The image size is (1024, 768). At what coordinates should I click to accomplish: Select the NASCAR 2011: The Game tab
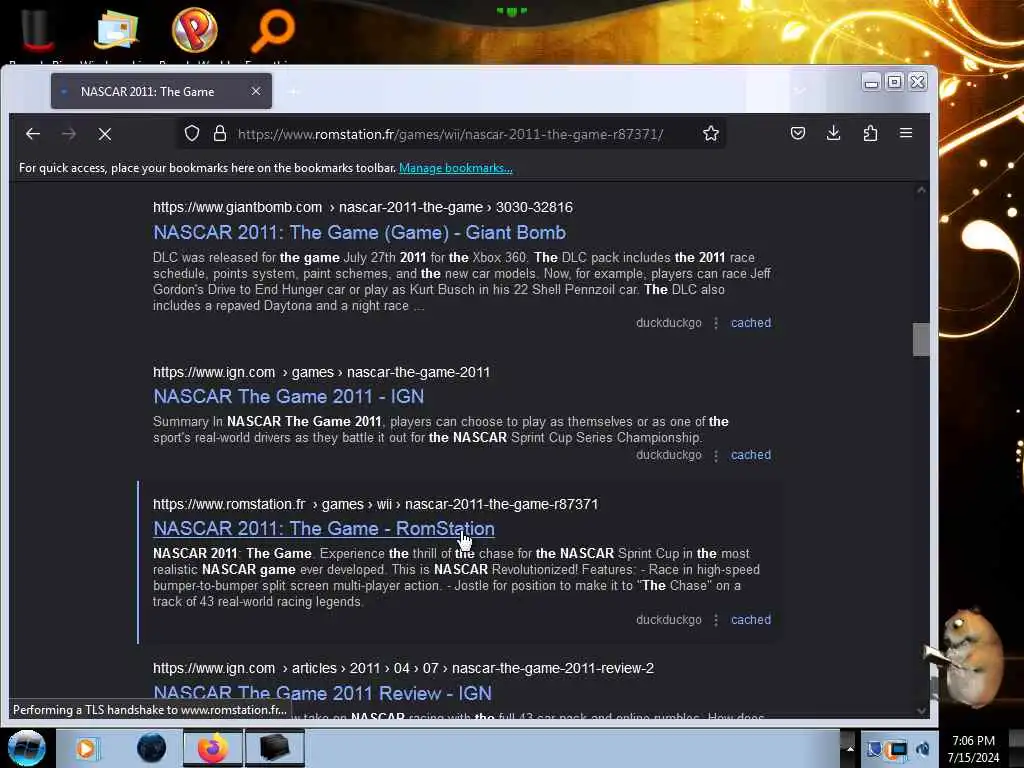(161, 91)
